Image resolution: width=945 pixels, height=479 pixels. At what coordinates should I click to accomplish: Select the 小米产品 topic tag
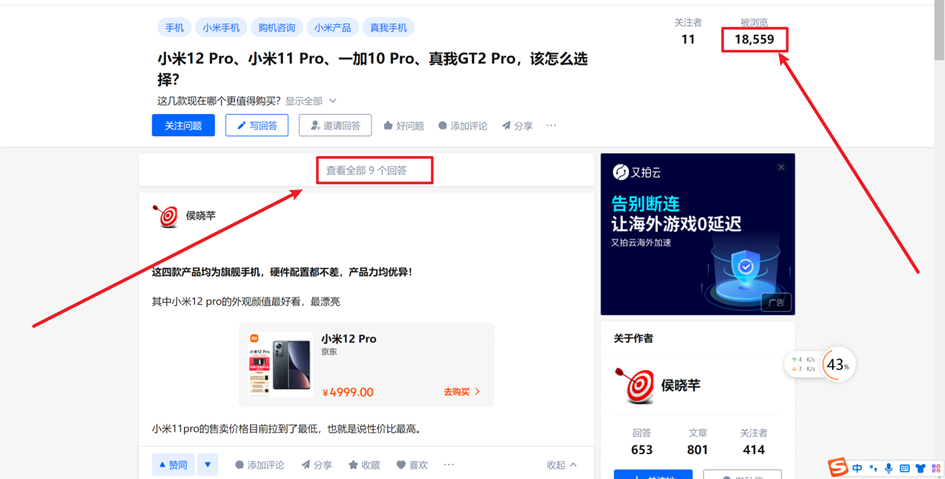[333, 28]
